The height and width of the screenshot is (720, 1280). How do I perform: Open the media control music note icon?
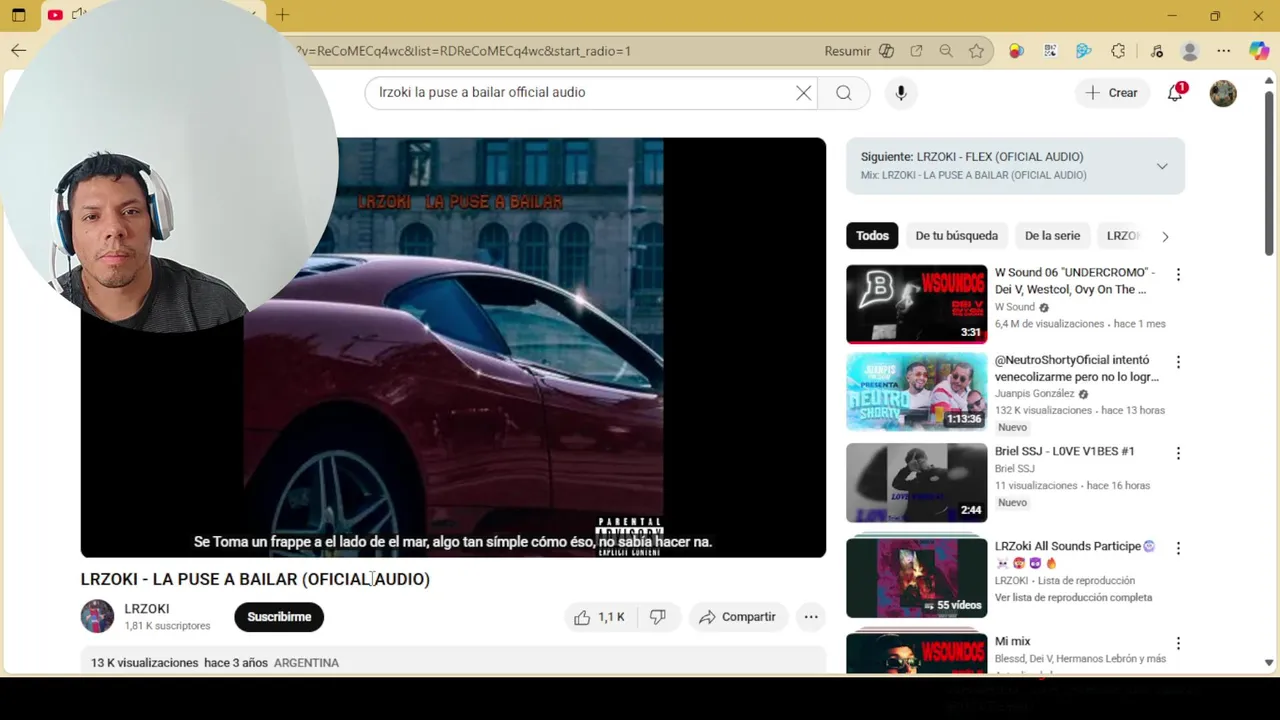[1156, 51]
